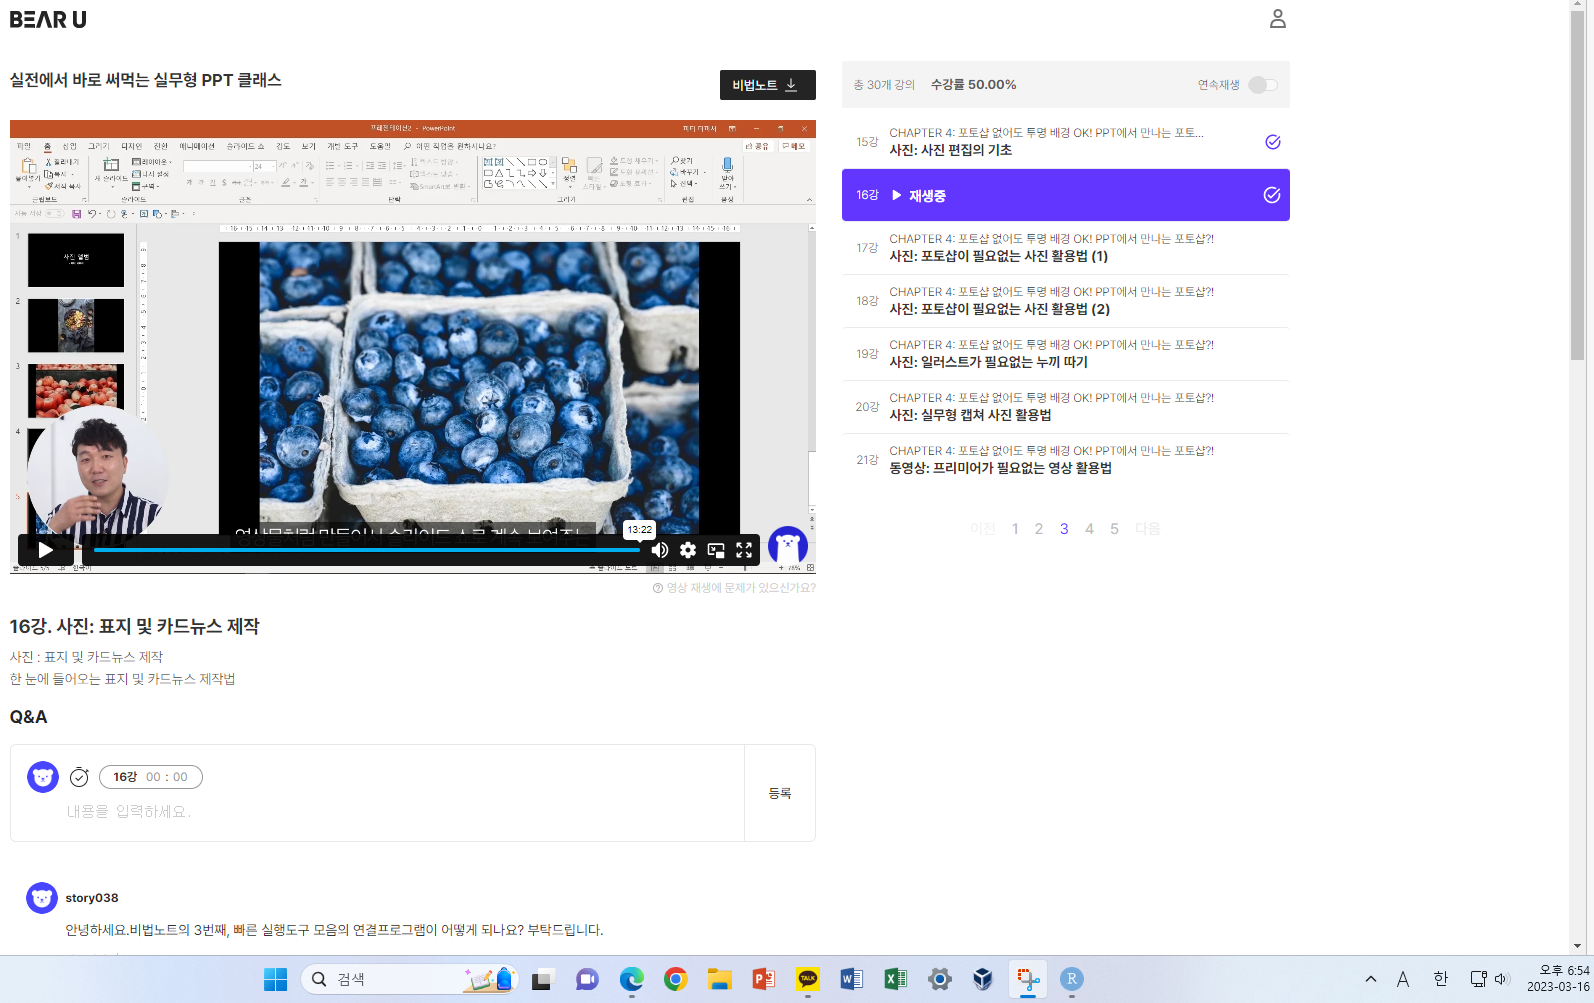The width and height of the screenshot is (1594, 1003).
Task: Open File Explorer from taskbar
Action: [719, 979]
